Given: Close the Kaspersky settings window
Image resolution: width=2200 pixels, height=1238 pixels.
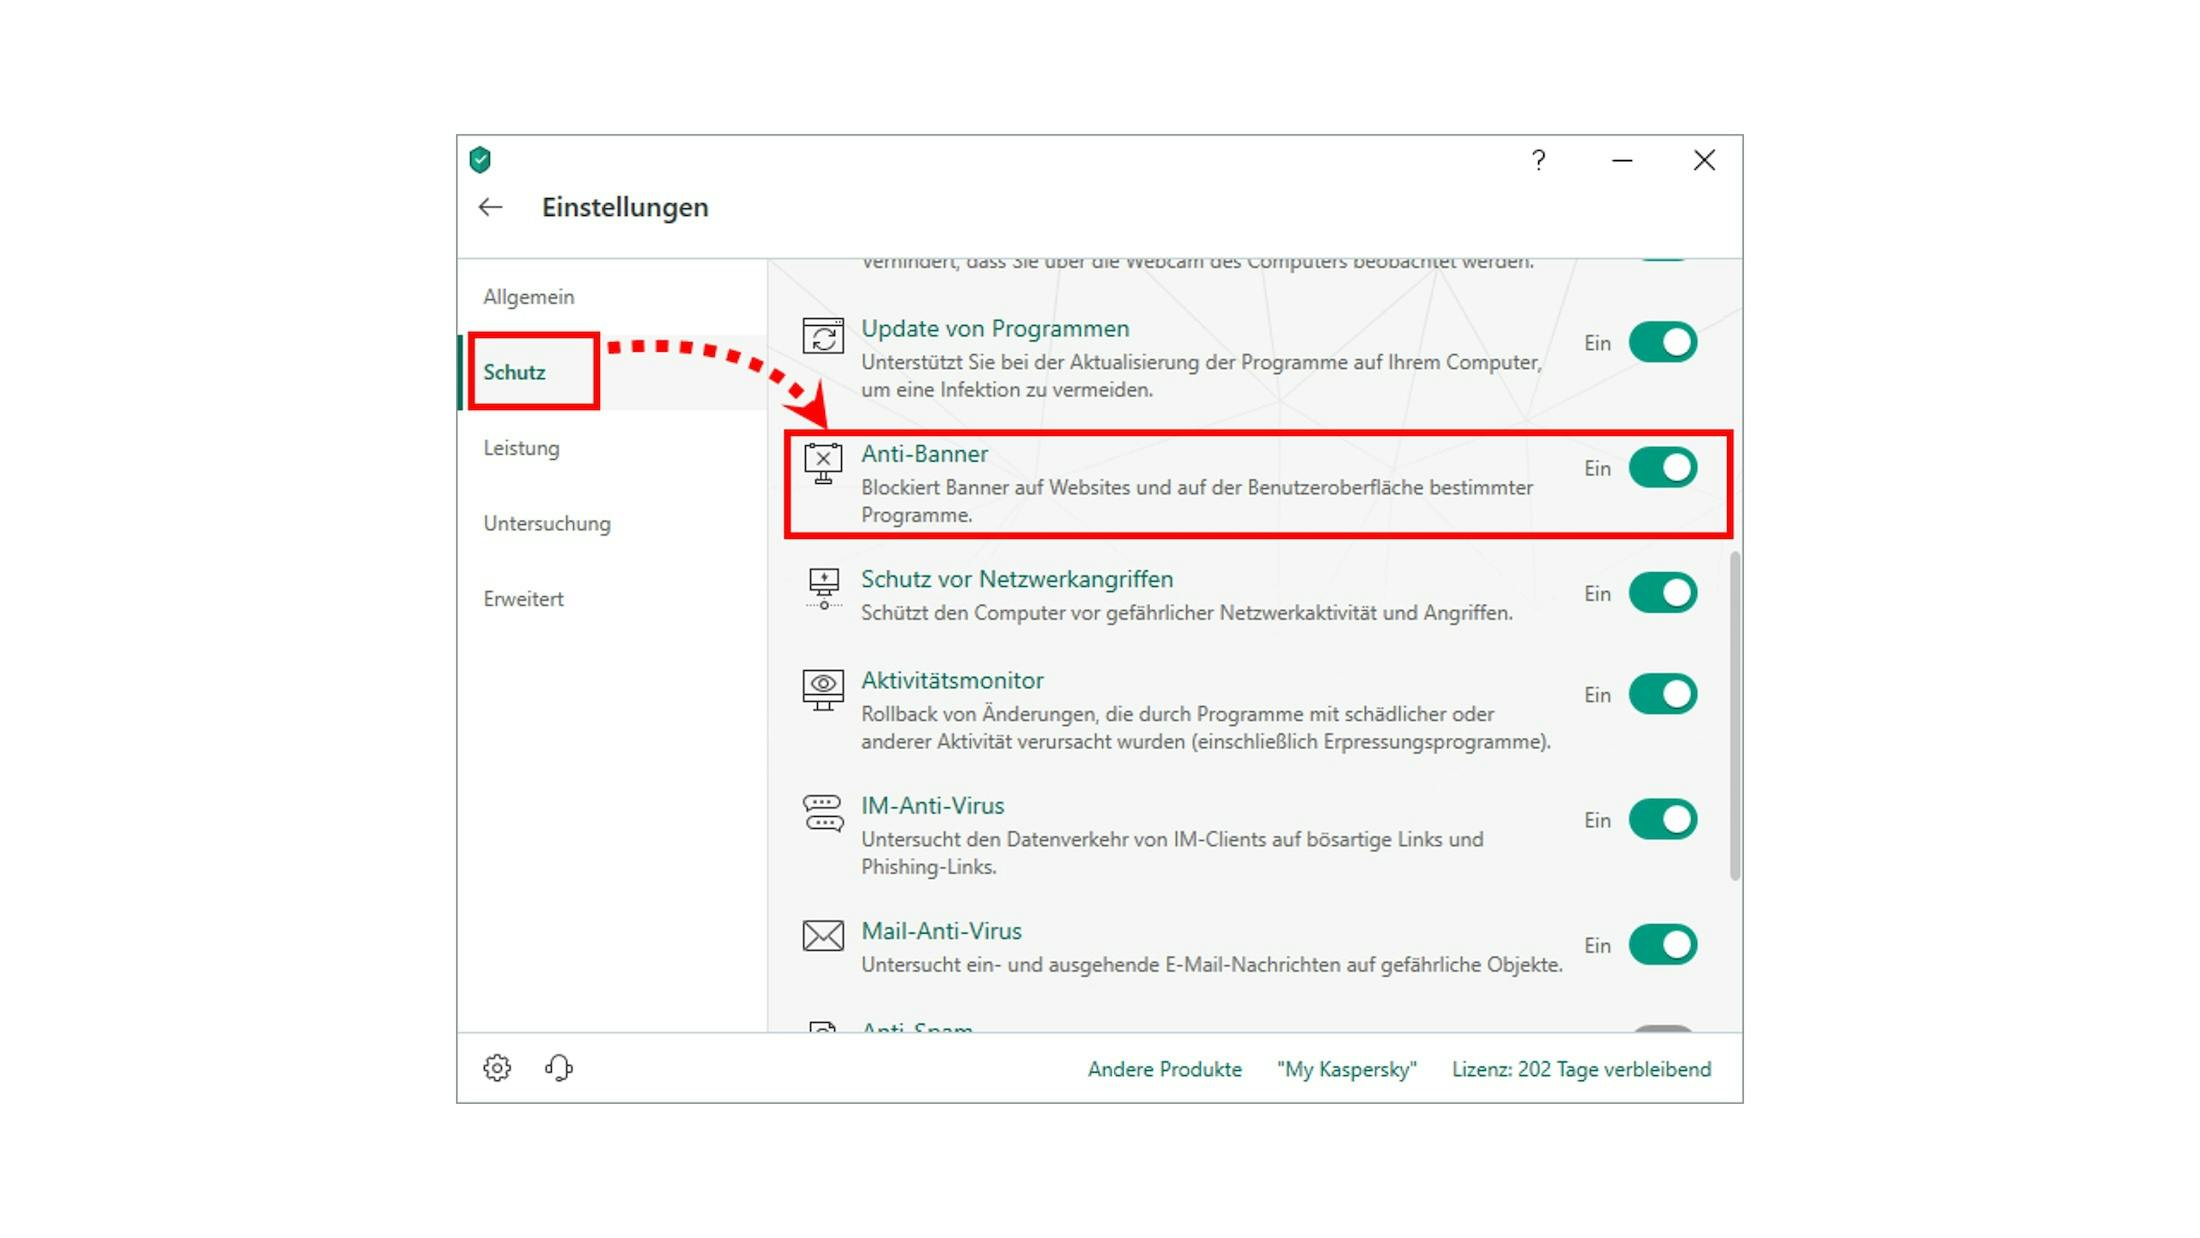Looking at the screenshot, I should coord(1704,160).
